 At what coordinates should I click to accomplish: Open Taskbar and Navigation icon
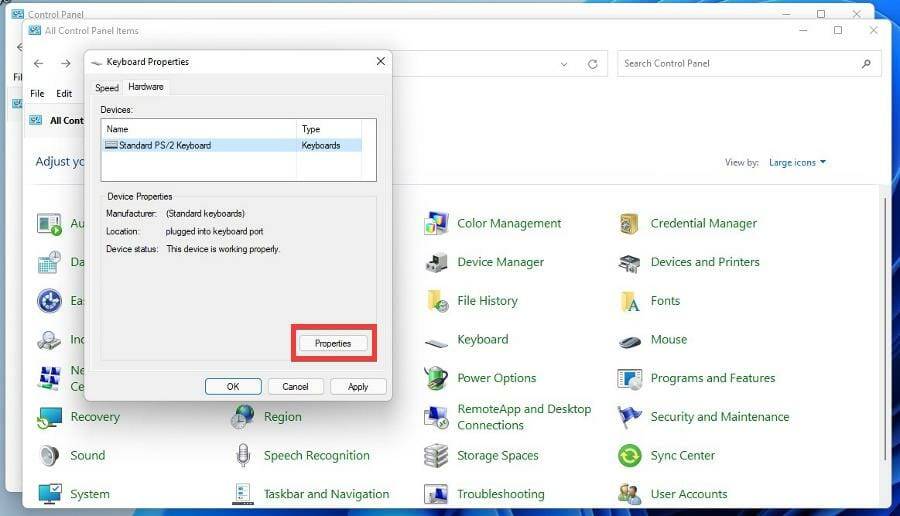[x=243, y=494]
